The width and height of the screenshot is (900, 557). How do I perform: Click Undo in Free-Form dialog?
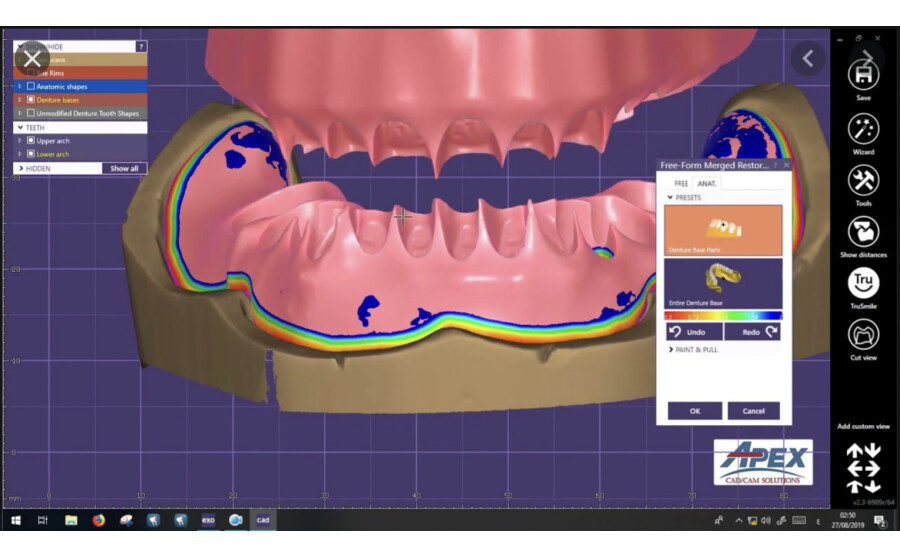694,332
